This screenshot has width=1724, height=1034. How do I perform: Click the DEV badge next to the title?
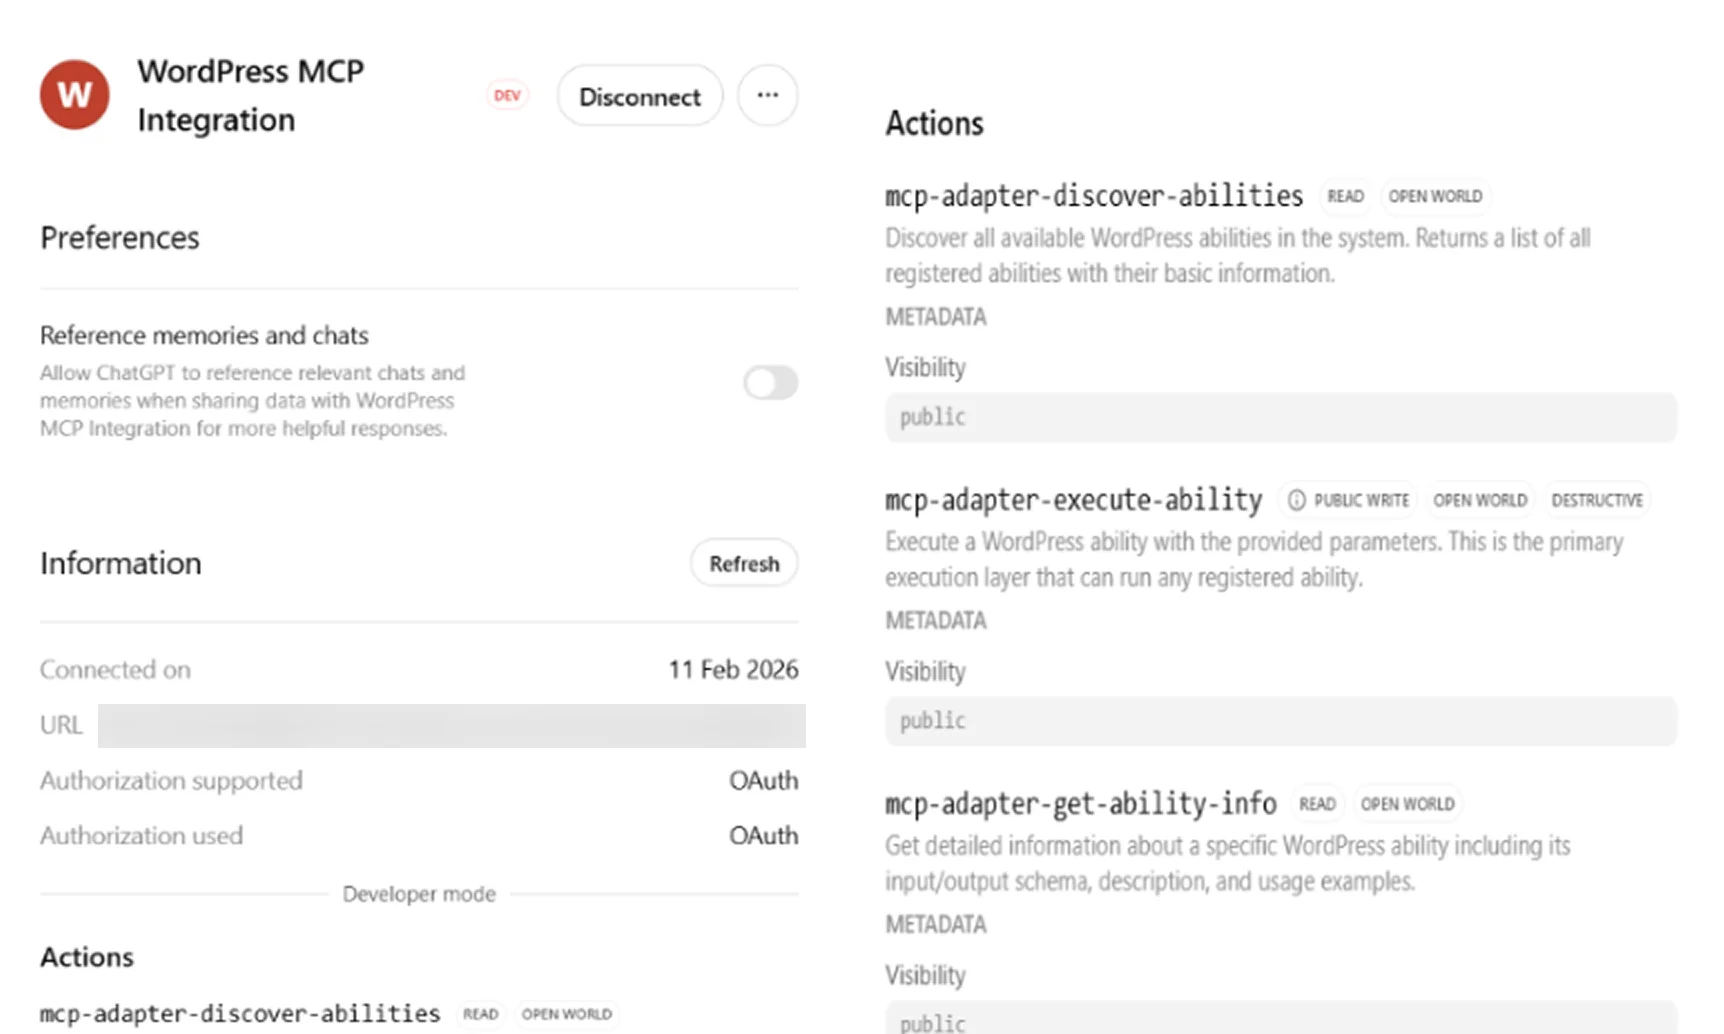(507, 94)
